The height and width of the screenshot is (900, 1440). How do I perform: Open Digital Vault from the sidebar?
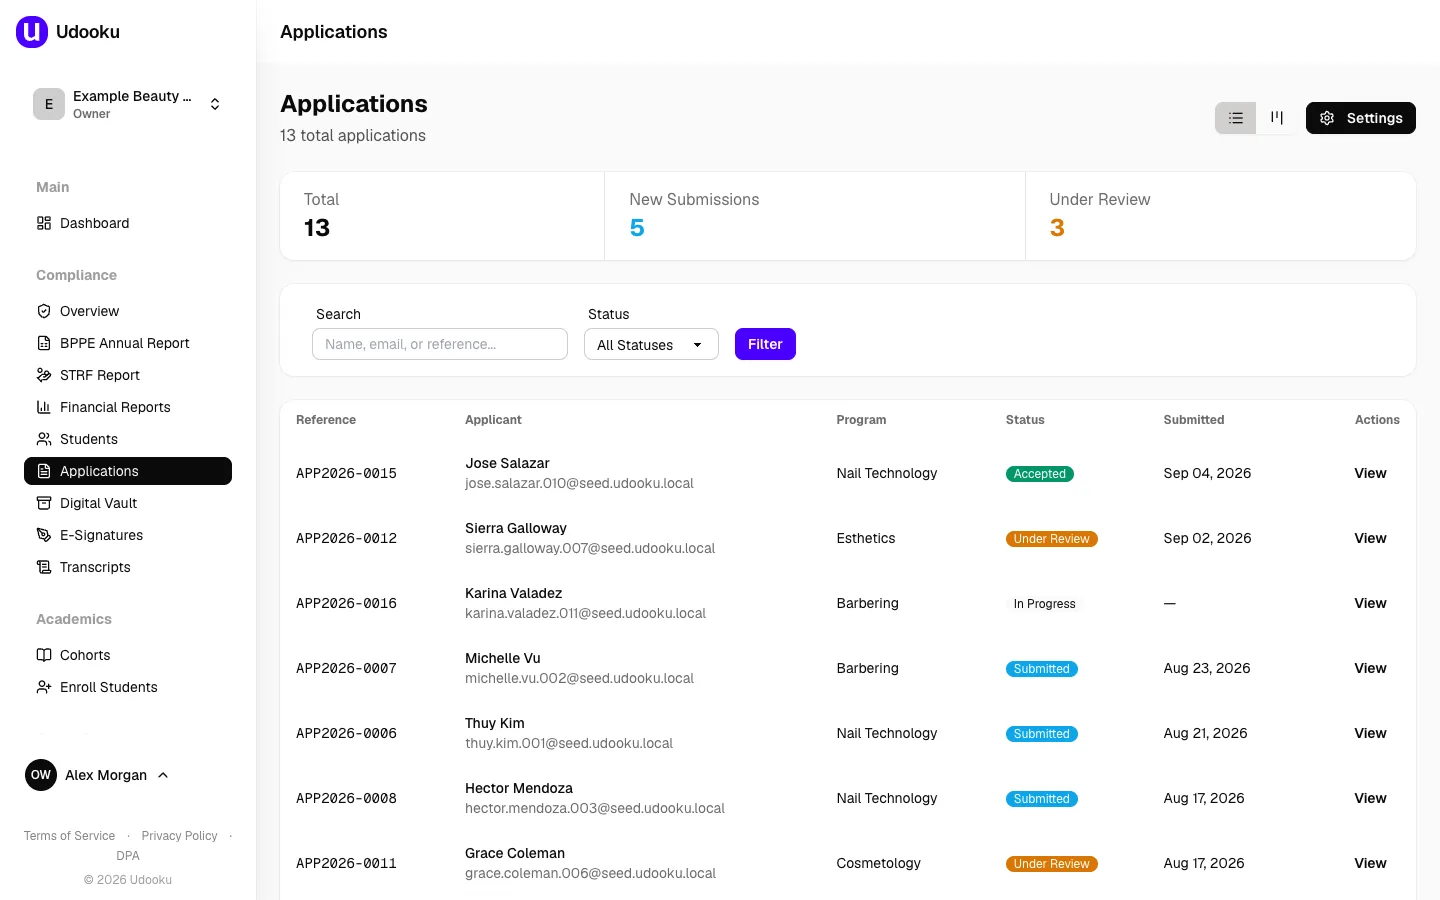click(x=128, y=503)
